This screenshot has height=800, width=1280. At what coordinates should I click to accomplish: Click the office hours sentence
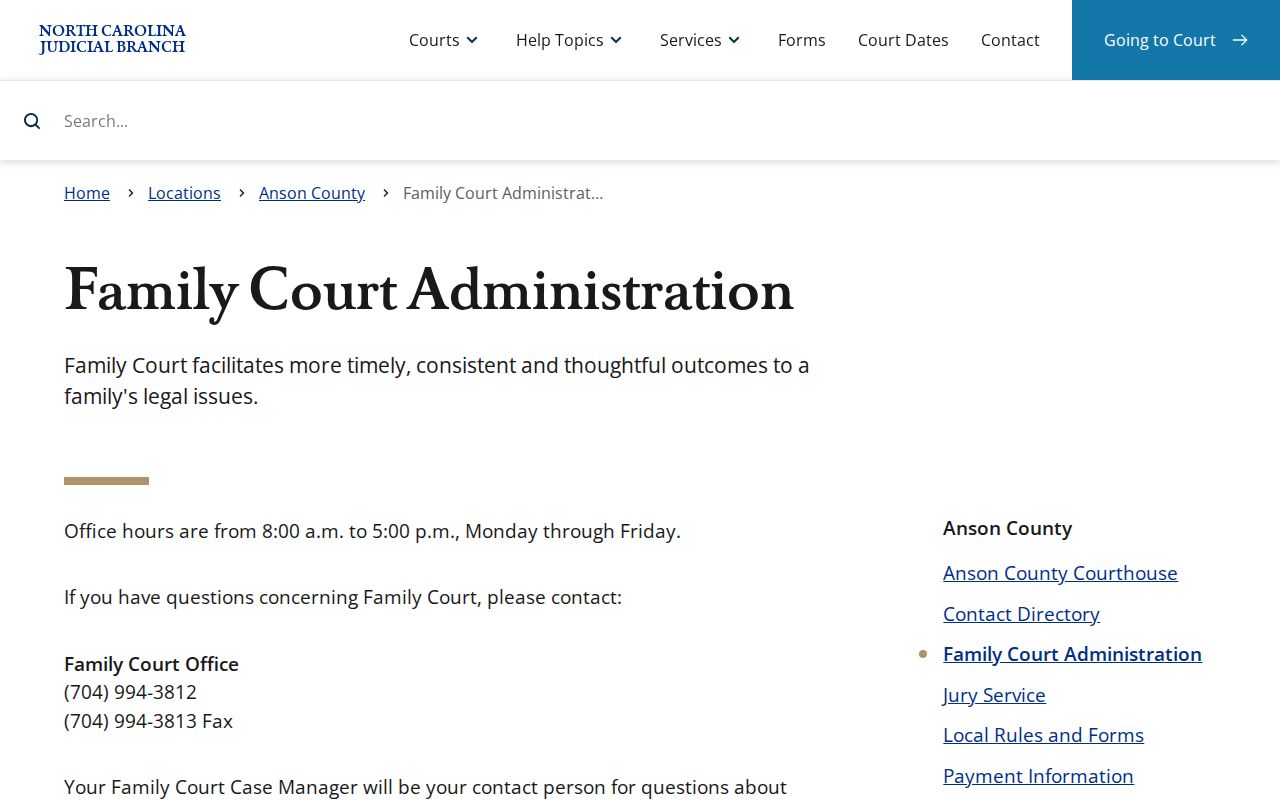click(372, 531)
